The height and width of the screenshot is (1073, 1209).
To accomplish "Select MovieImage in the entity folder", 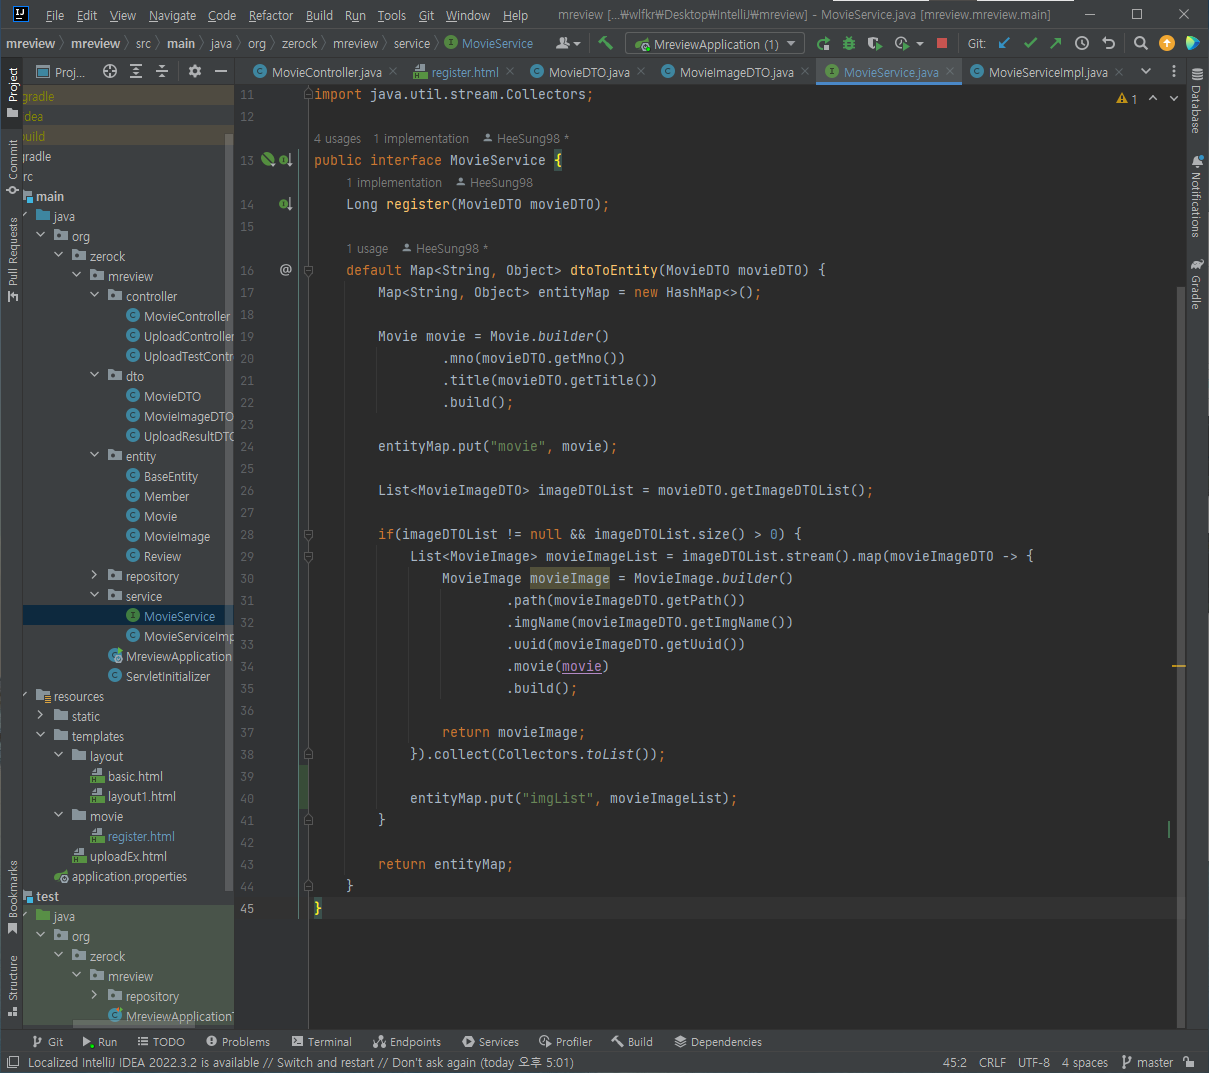I will tap(177, 536).
